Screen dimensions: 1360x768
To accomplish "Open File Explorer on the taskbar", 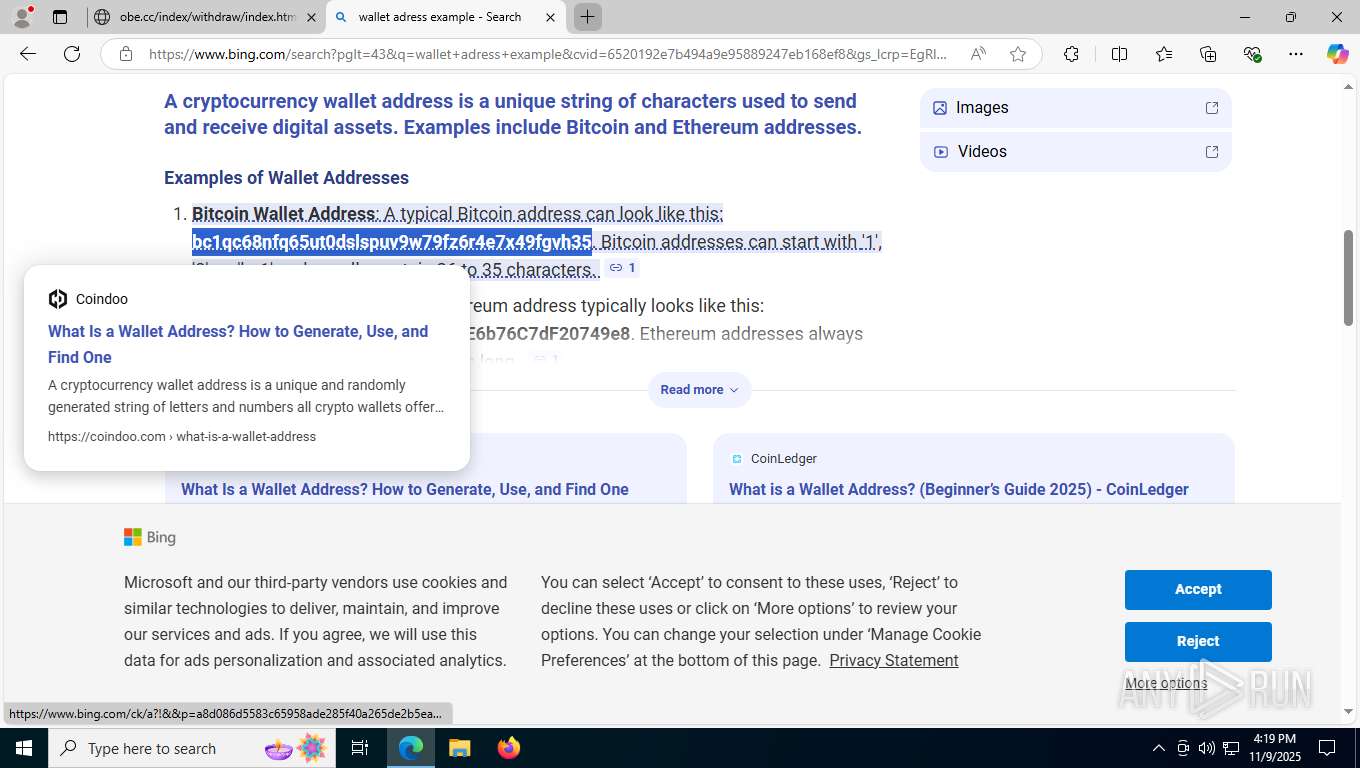I will coord(459,748).
